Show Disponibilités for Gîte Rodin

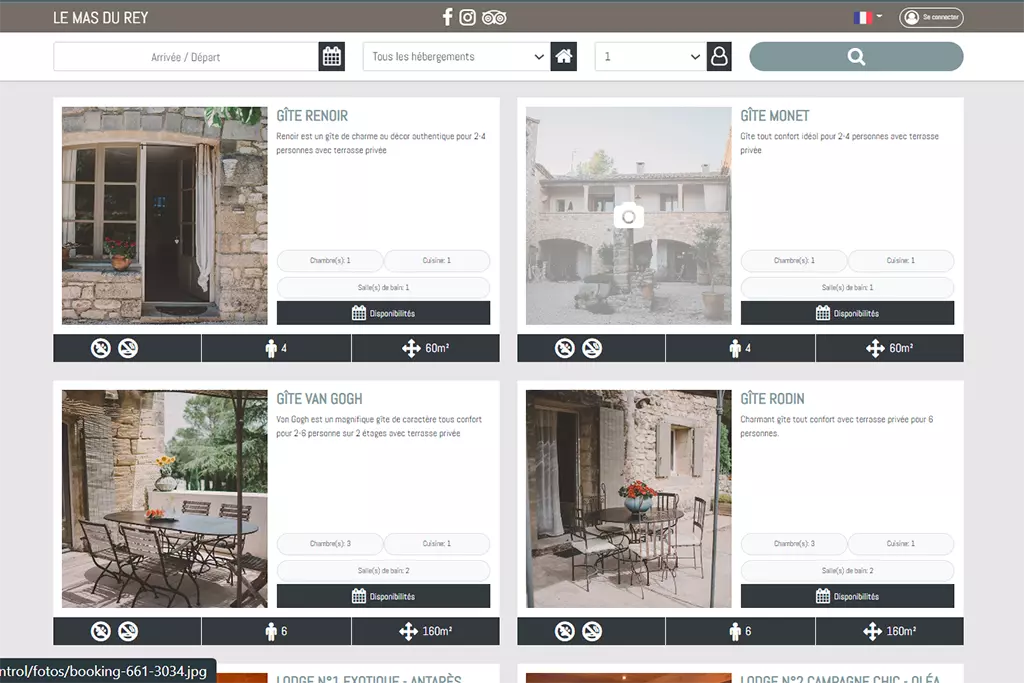click(x=847, y=596)
